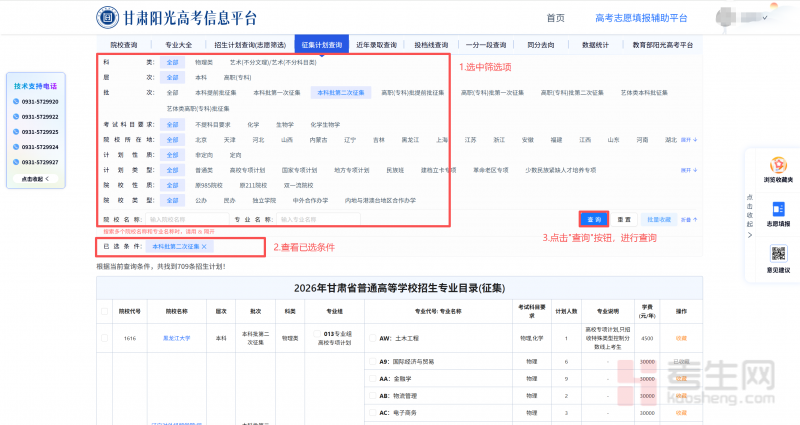The width and height of the screenshot is (800, 425).
Task: Check the row checkbox for 院校代号 1616
Action: click(x=105, y=338)
